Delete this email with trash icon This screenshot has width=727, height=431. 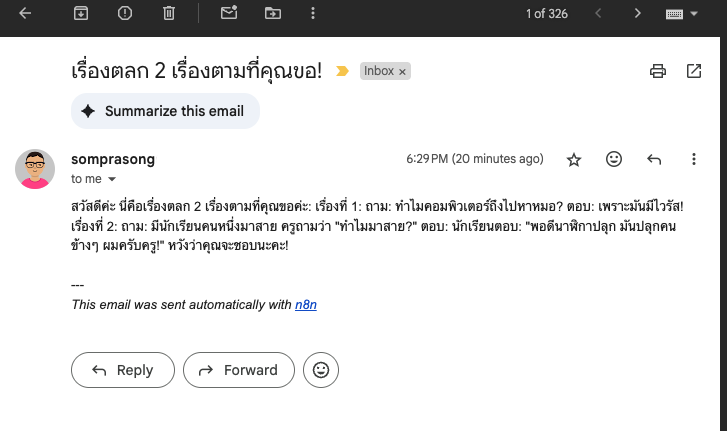[169, 13]
